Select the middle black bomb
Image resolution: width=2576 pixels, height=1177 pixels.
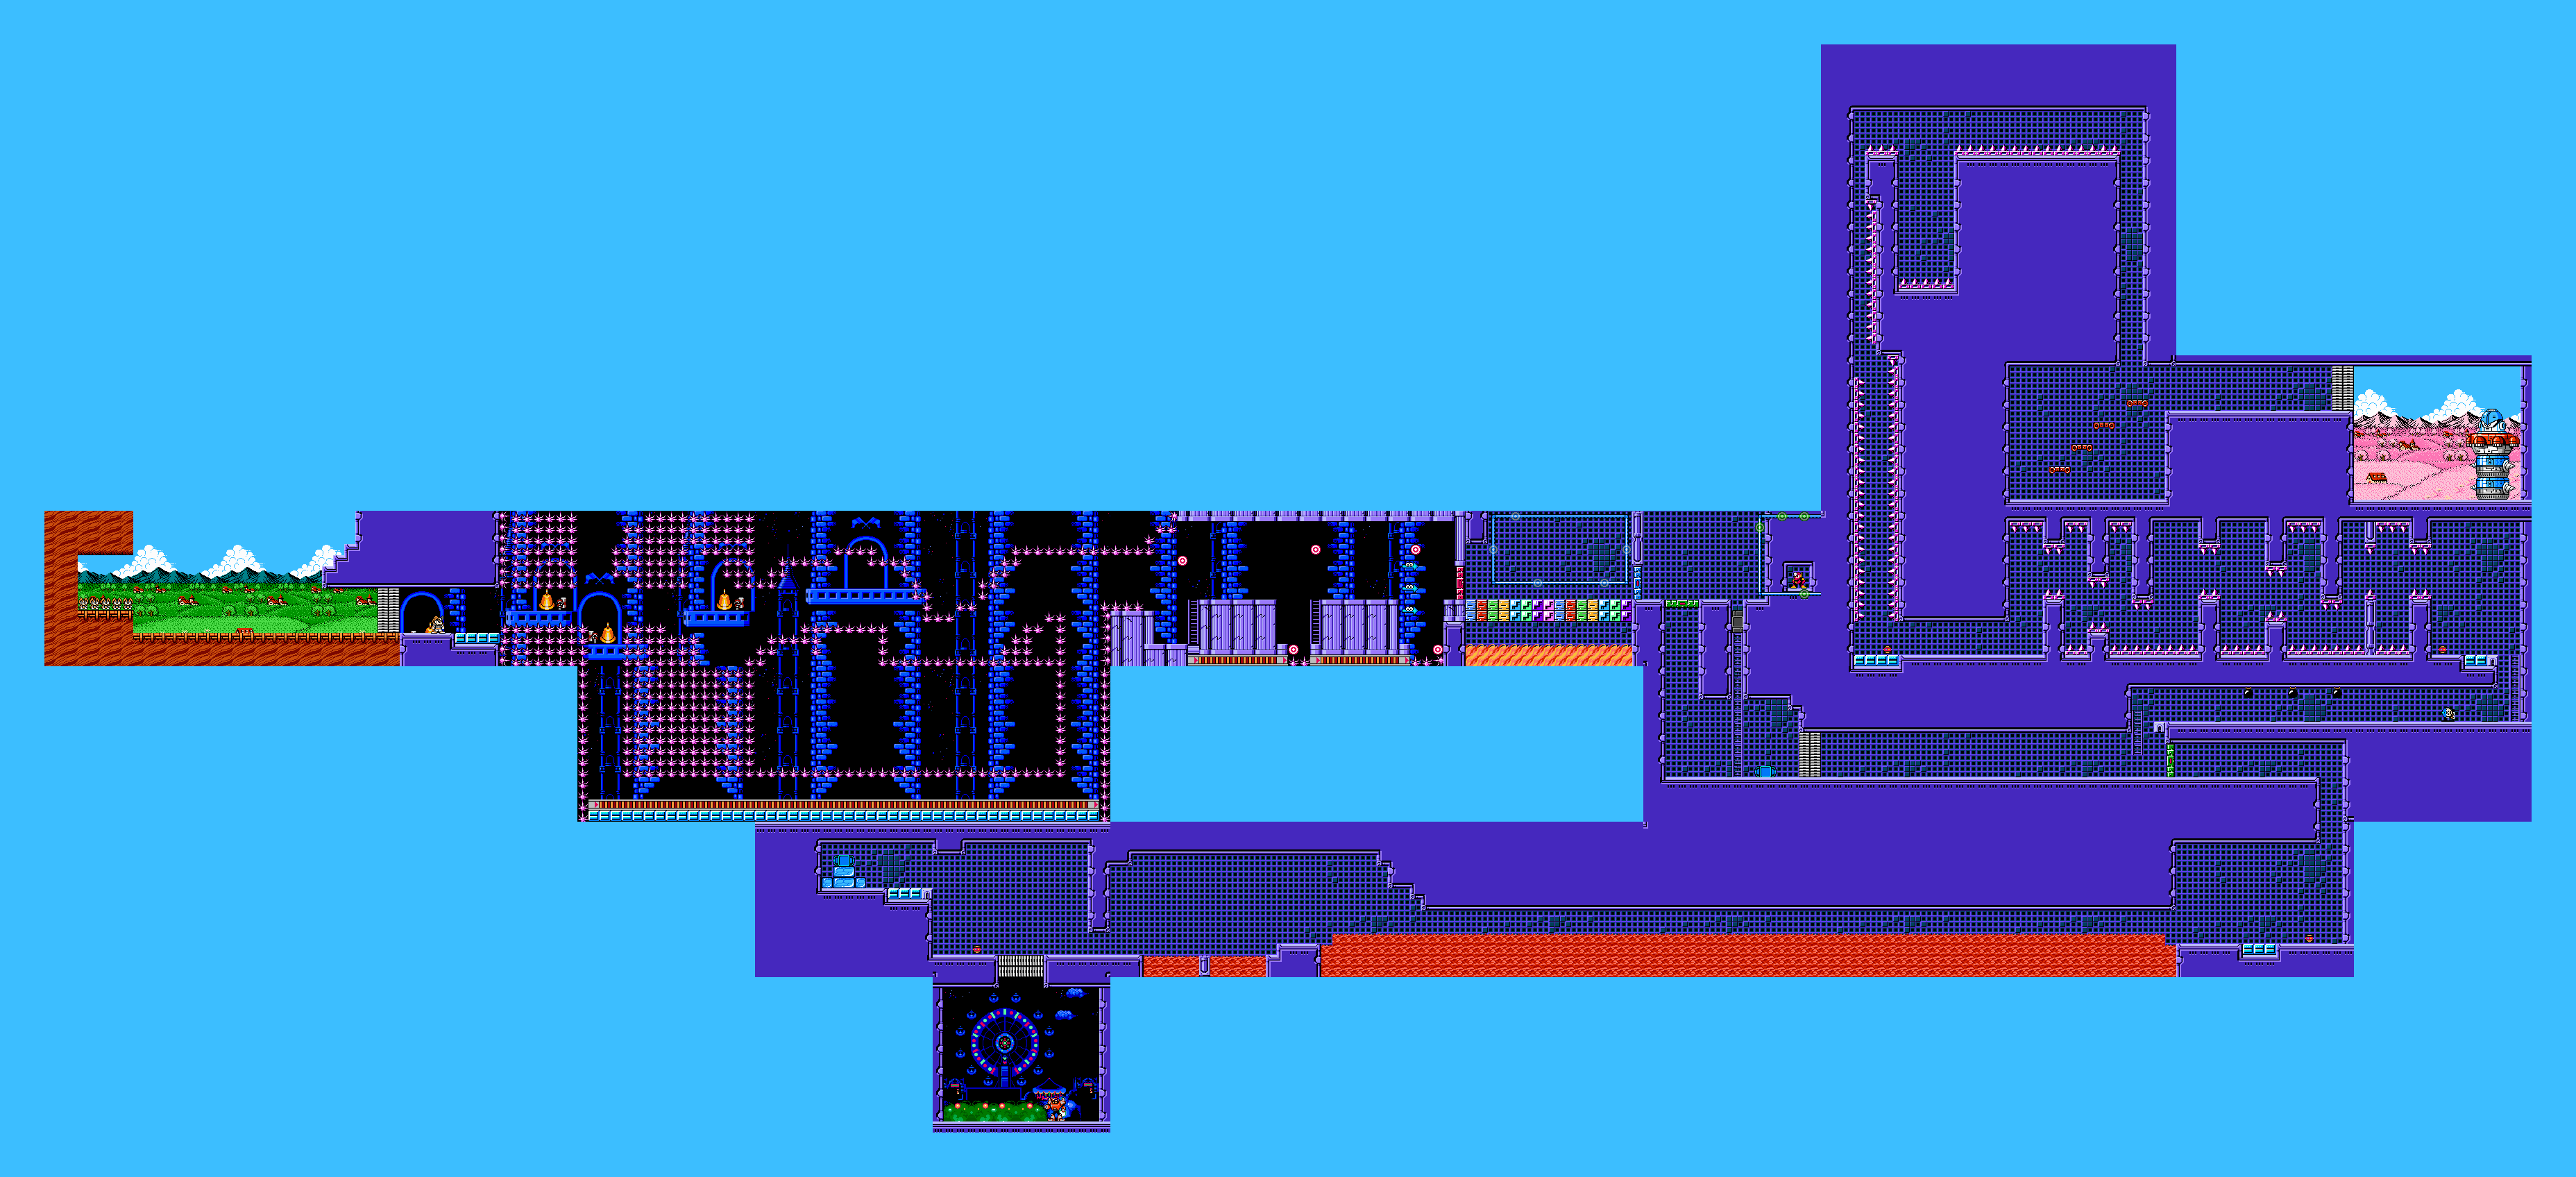[x=2293, y=693]
